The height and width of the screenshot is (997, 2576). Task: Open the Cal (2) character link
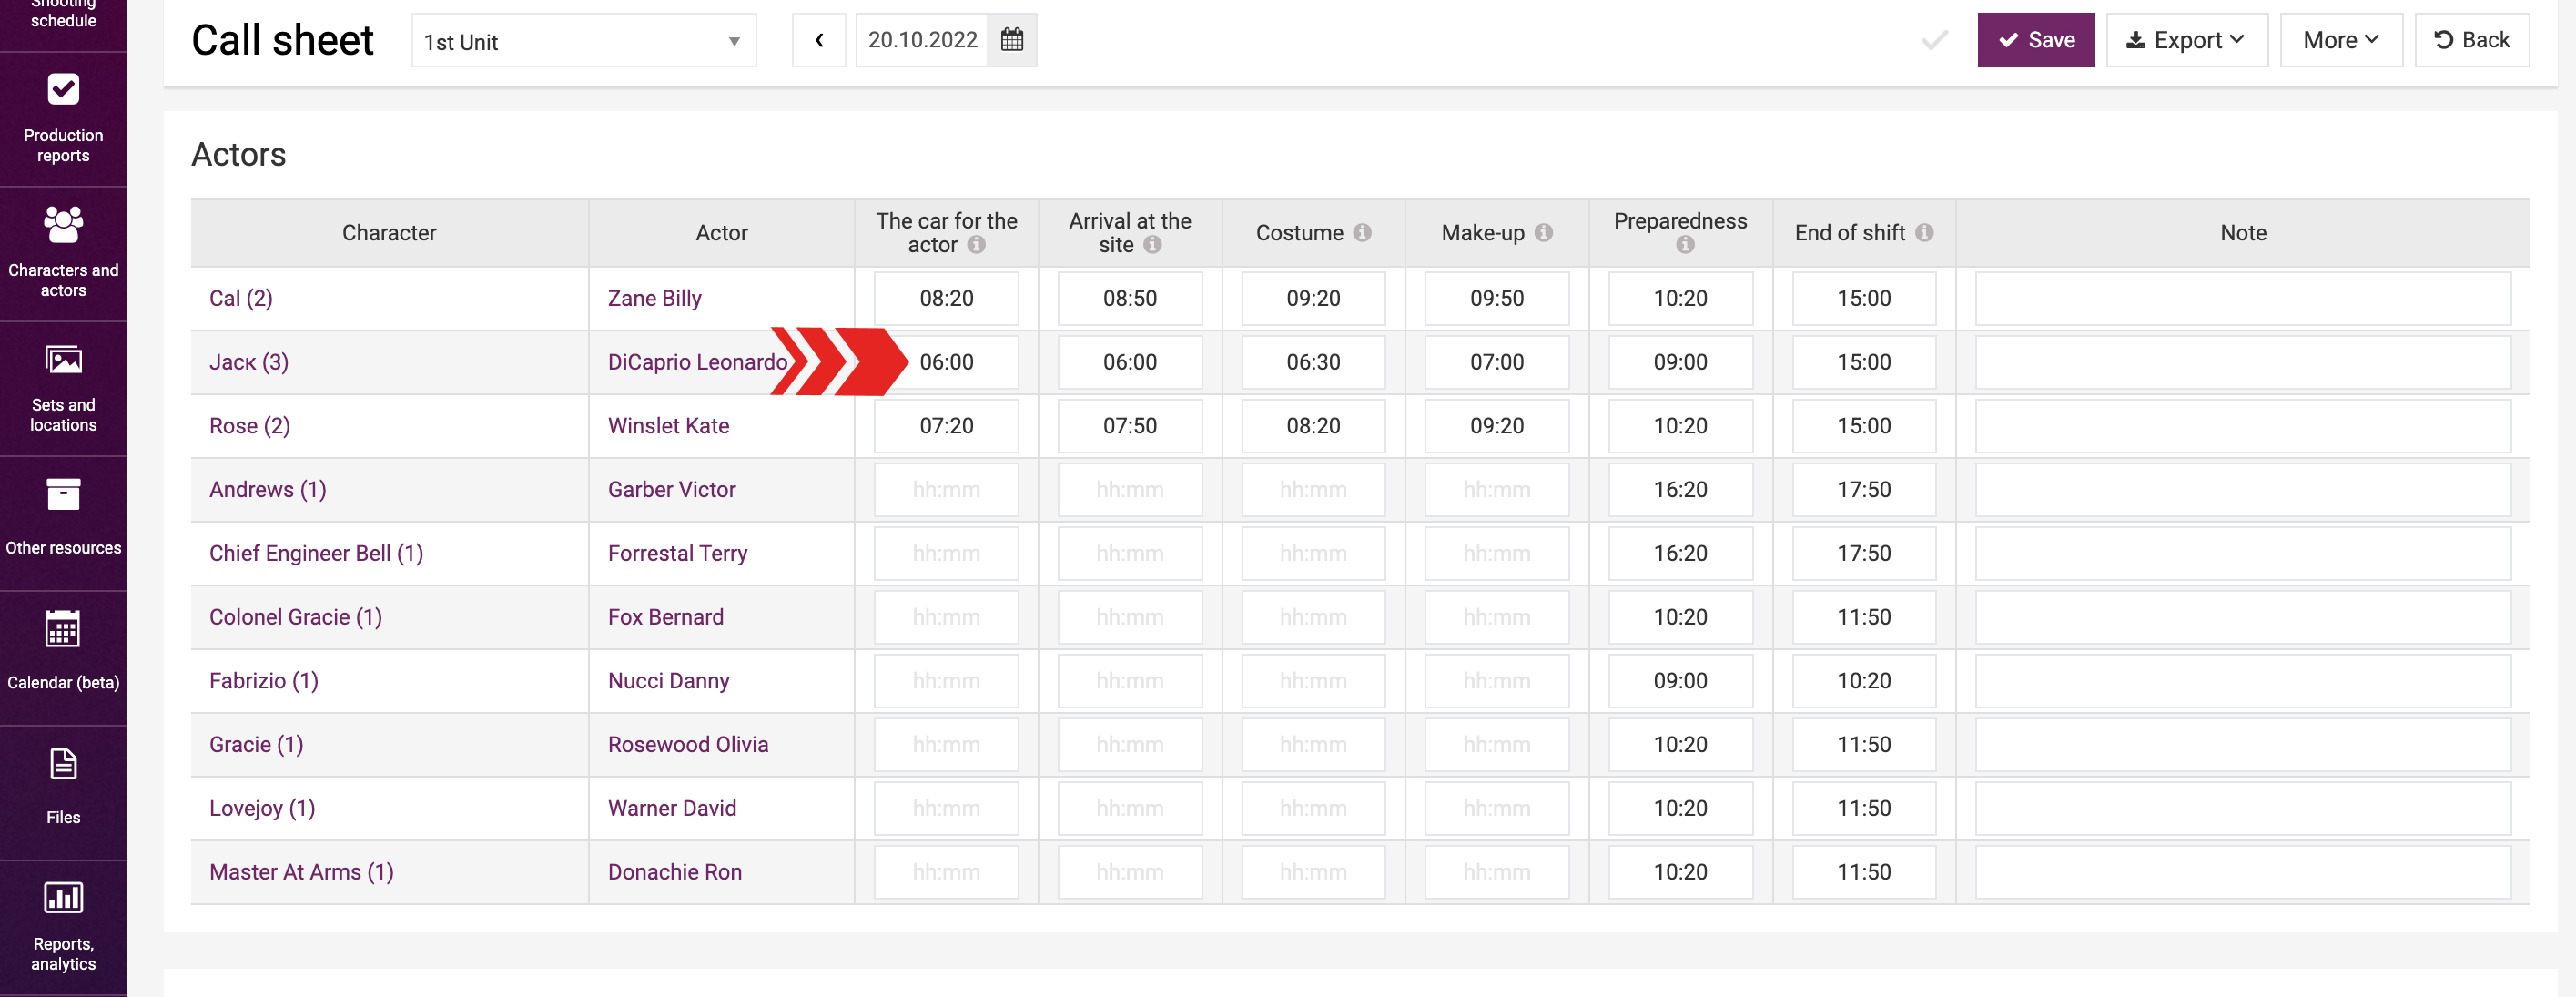pyautogui.click(x=241, y=298)
